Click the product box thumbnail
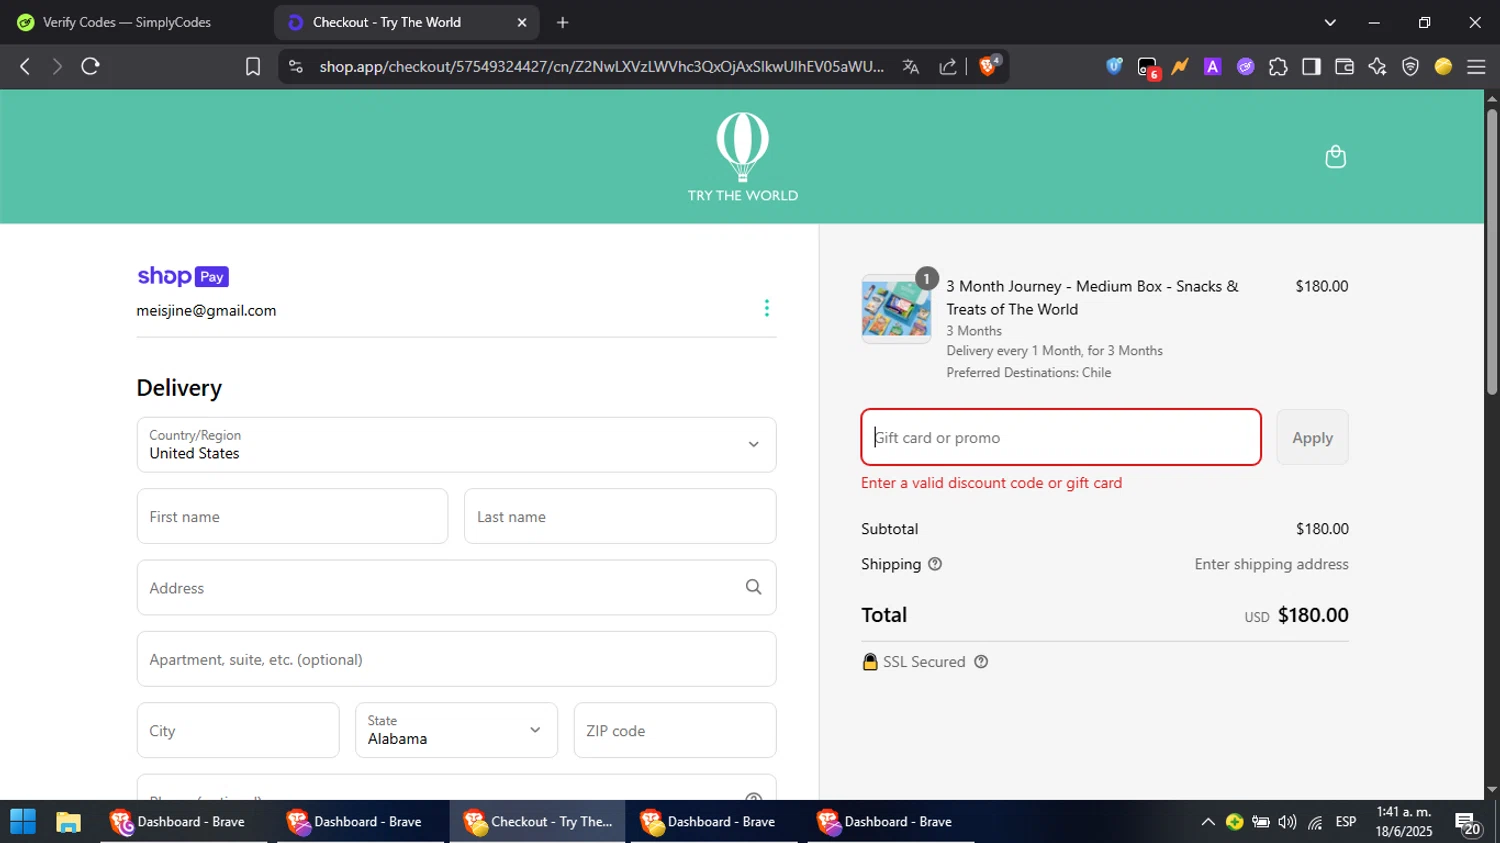Image resolution: width=1500 pixels, height=843 pixels. [x=896, y=309]
